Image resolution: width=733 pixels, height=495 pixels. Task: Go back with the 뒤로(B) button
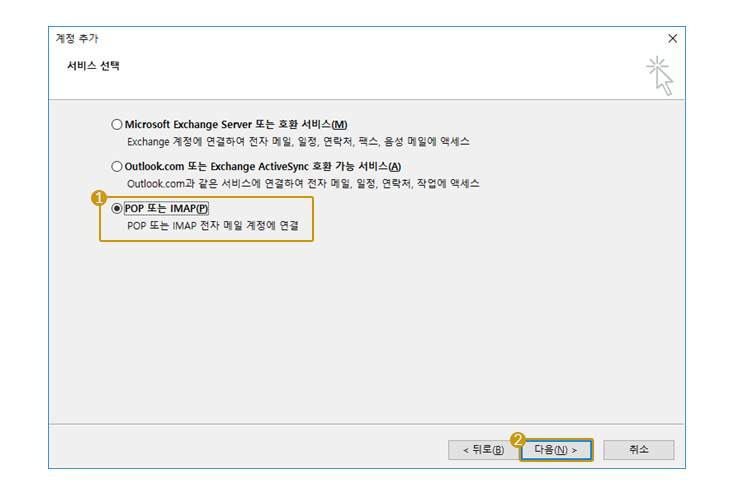coord(481,450)
